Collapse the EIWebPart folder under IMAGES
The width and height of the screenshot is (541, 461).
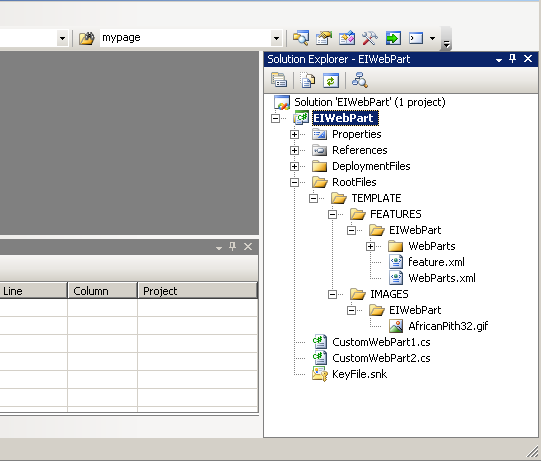pyautogui.click(x=351, y=310)
